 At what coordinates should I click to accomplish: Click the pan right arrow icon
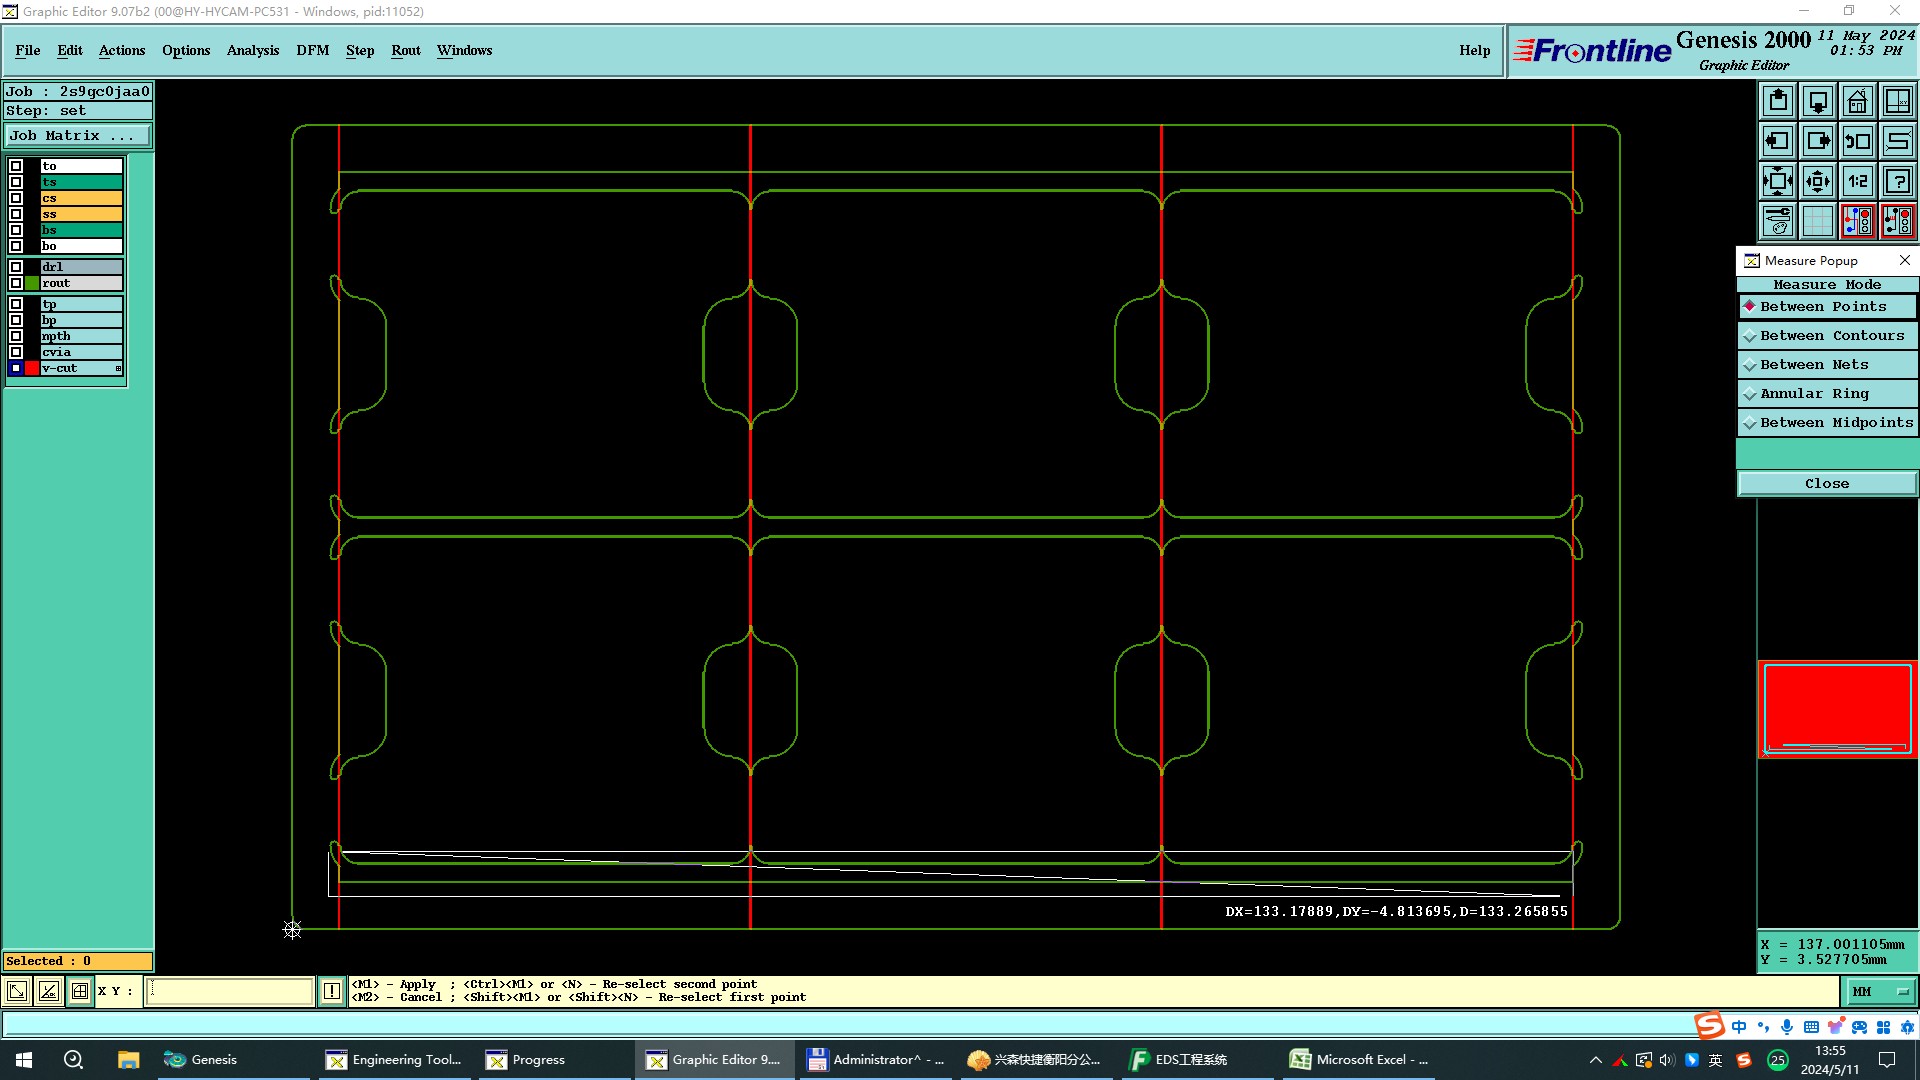pyautogui.click(x=1817, y=141)
